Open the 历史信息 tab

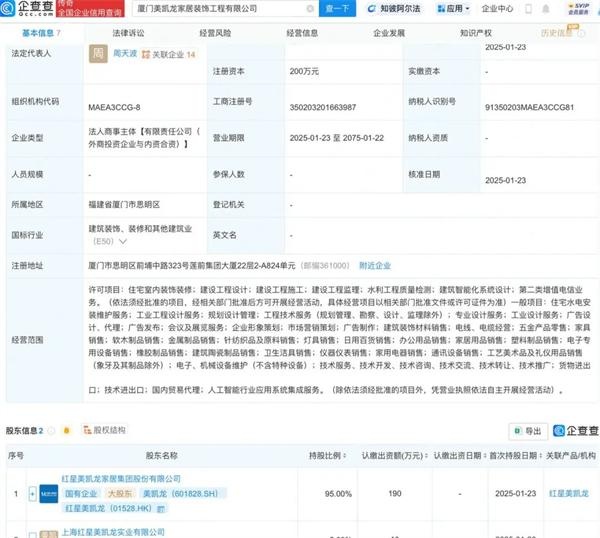pos(557,33)
